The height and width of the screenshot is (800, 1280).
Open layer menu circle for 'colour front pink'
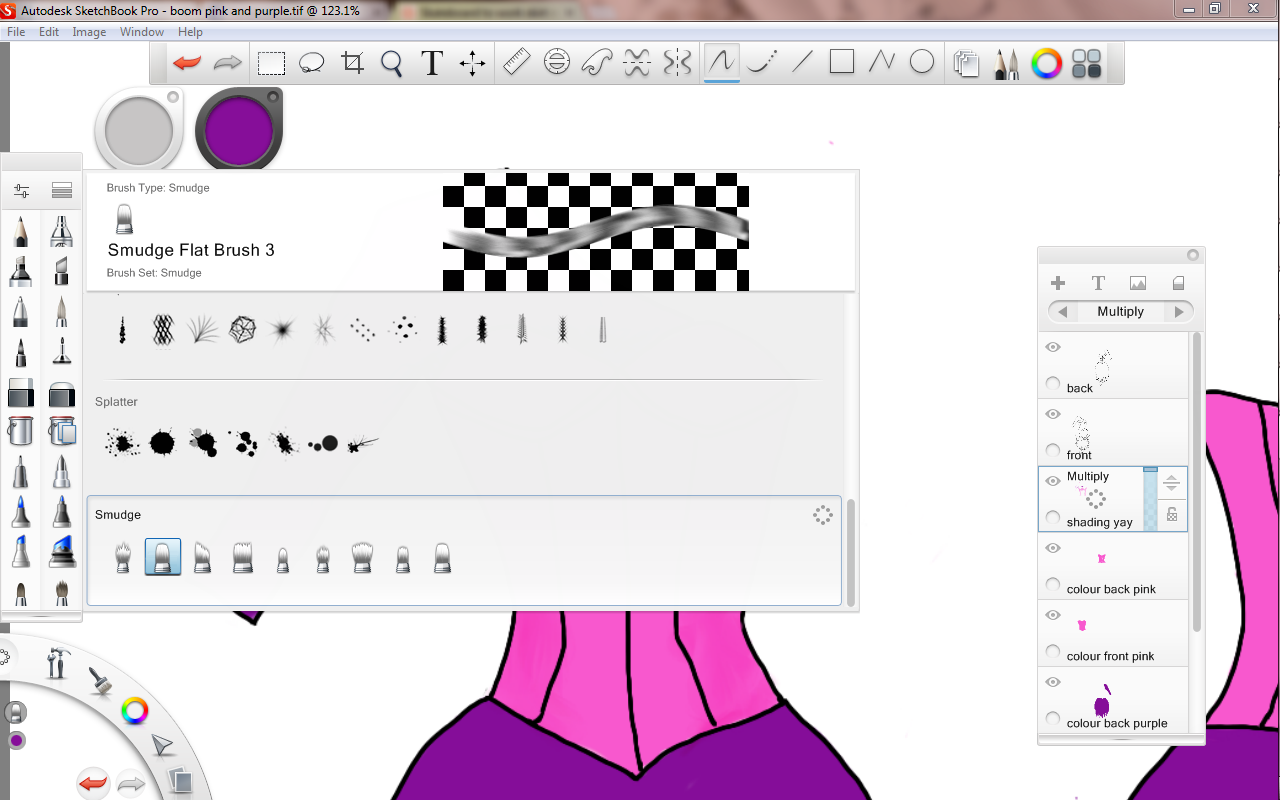pyautogui.click(x=1053, y=651)
